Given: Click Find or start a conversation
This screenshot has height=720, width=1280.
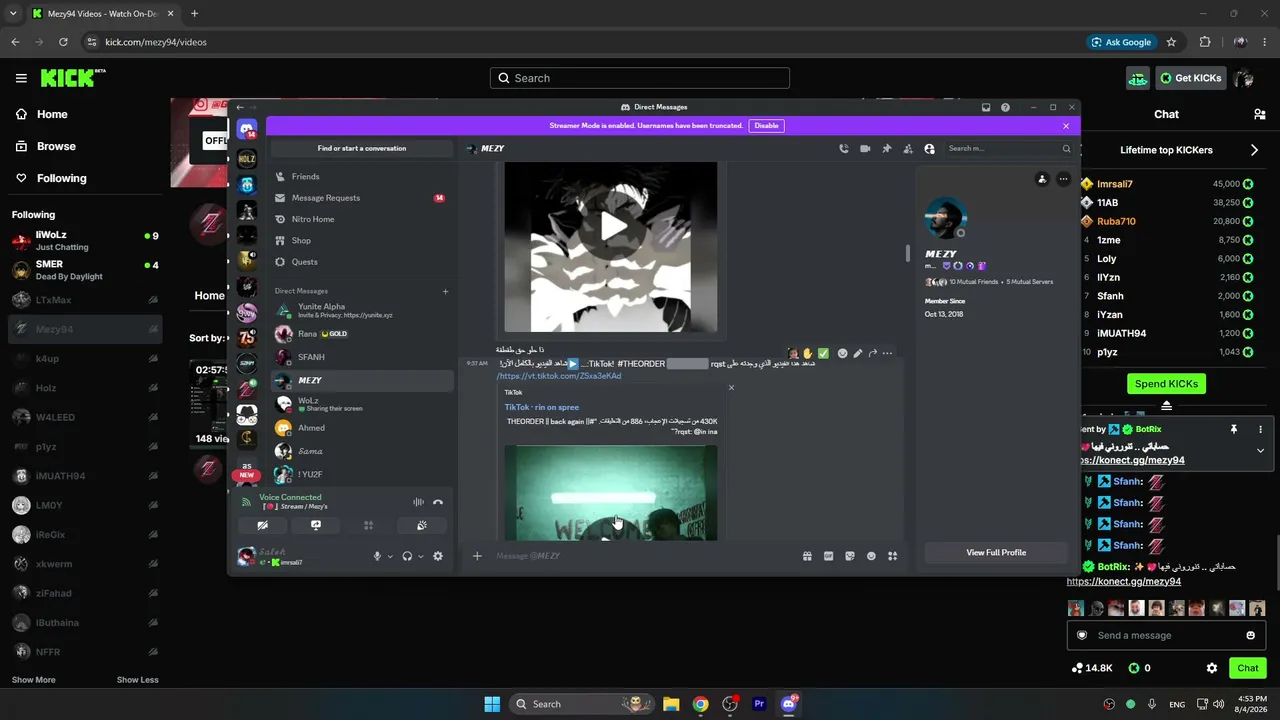Looking at the screenshot, I should pyautogui.click(x=362, y=148).
